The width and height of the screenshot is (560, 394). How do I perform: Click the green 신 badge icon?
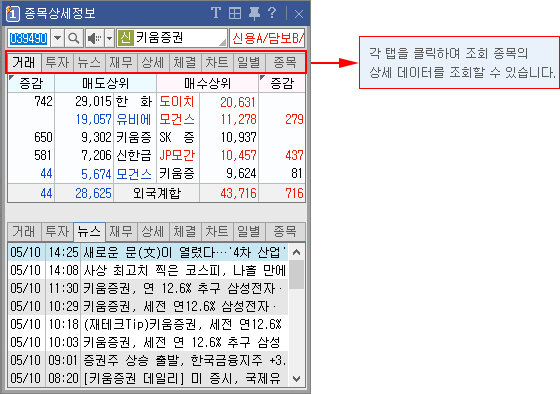tap(125, 38)
